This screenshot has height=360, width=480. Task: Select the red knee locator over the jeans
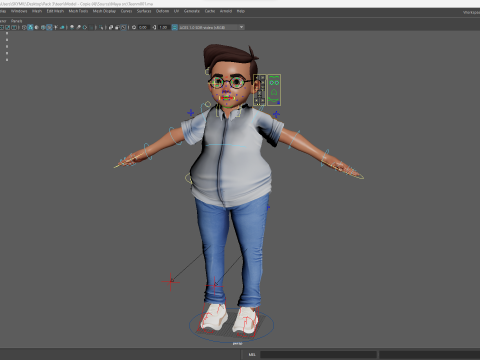pyautogui.click(x=214, y=286)
